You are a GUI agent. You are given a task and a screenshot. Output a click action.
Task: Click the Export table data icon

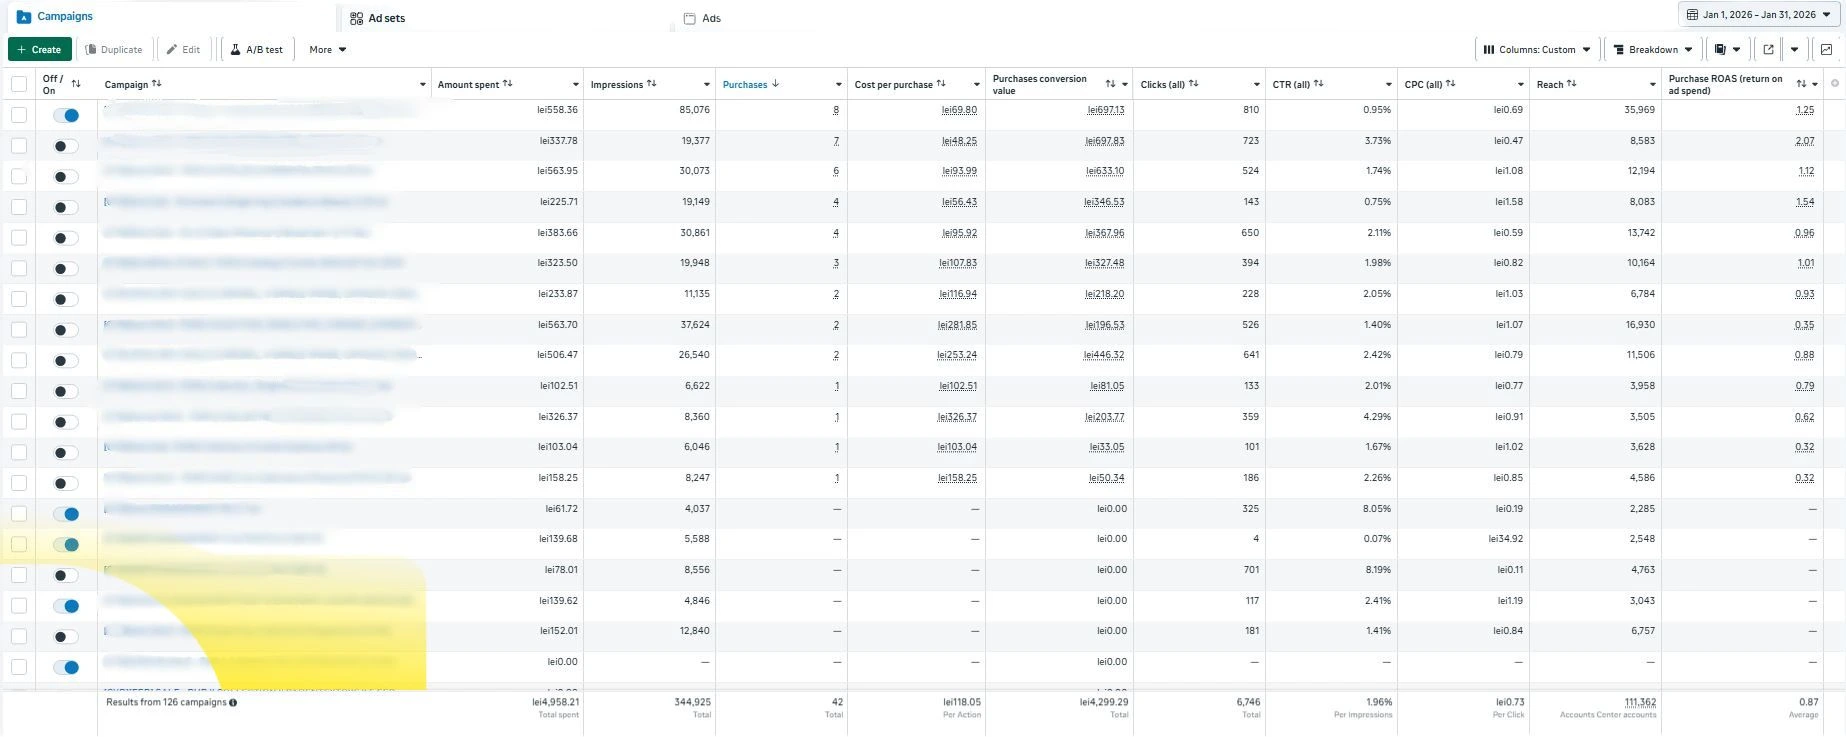click(x=1768, y=49)
